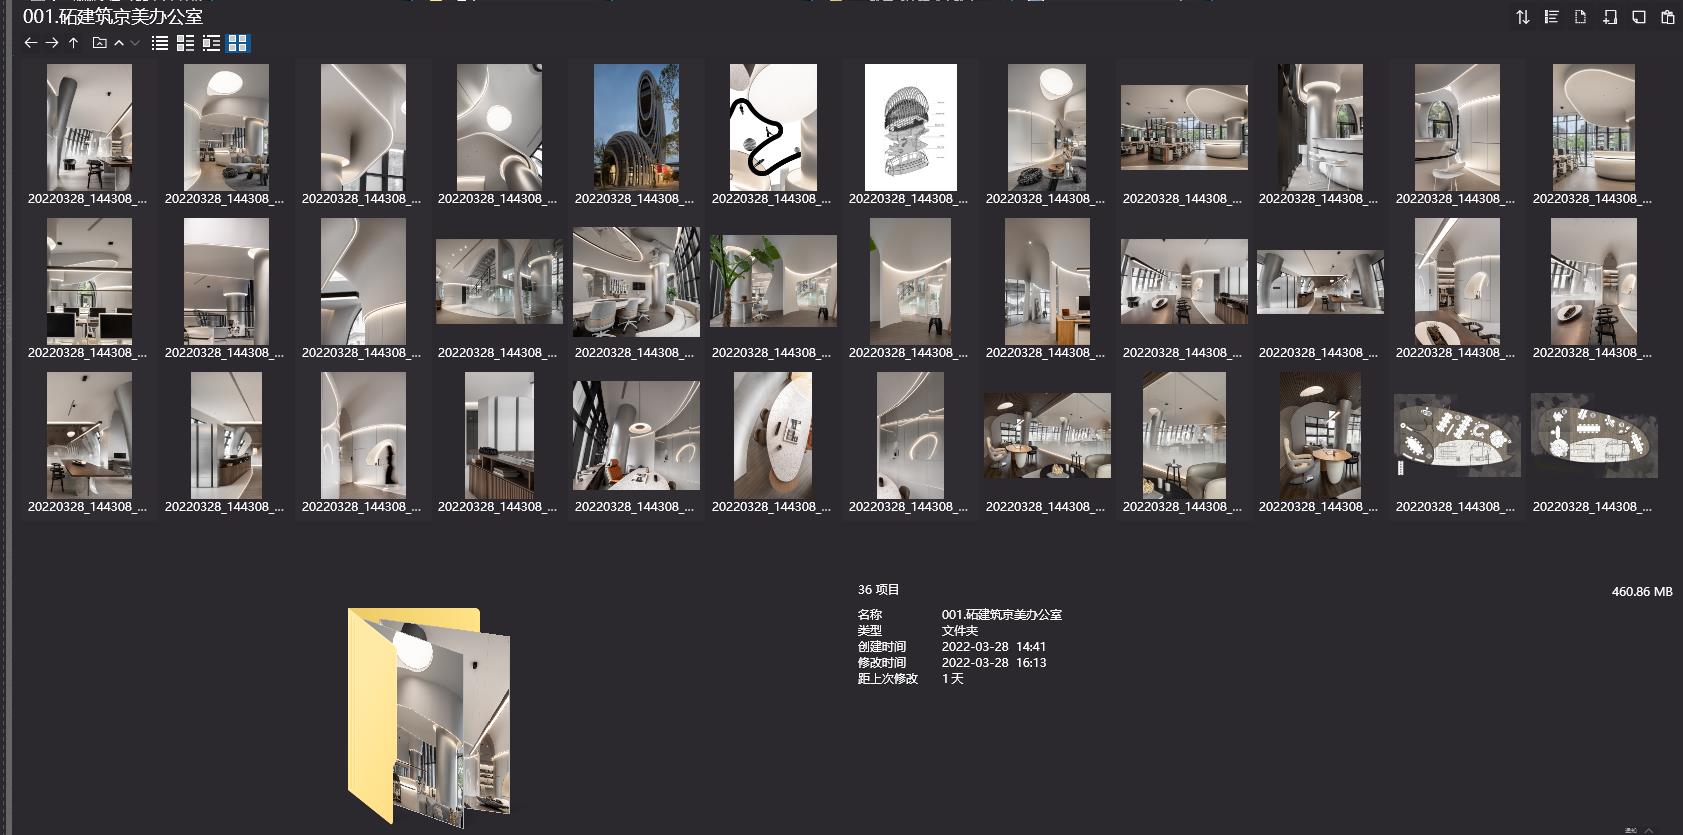
Task: Click the '36 项目' item count
Action: tap(878, 590)
